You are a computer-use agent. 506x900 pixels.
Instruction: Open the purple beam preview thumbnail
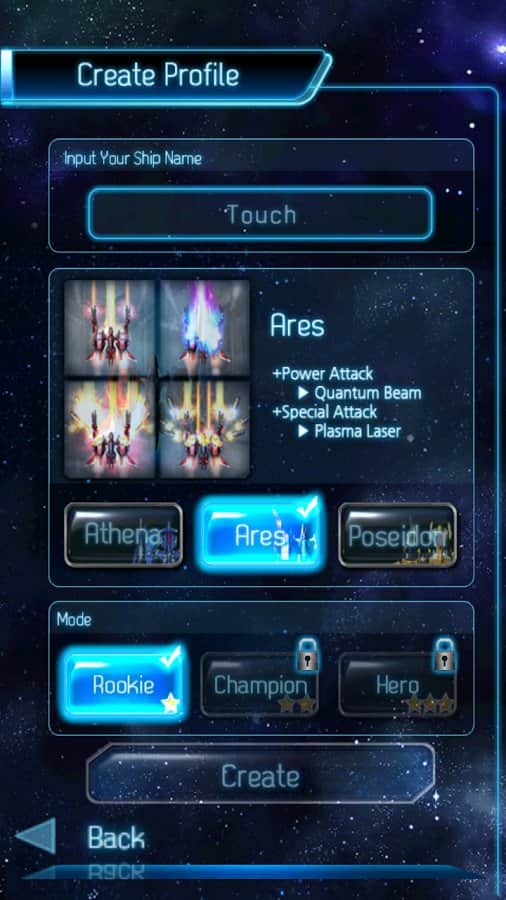[x=204, y=328]
